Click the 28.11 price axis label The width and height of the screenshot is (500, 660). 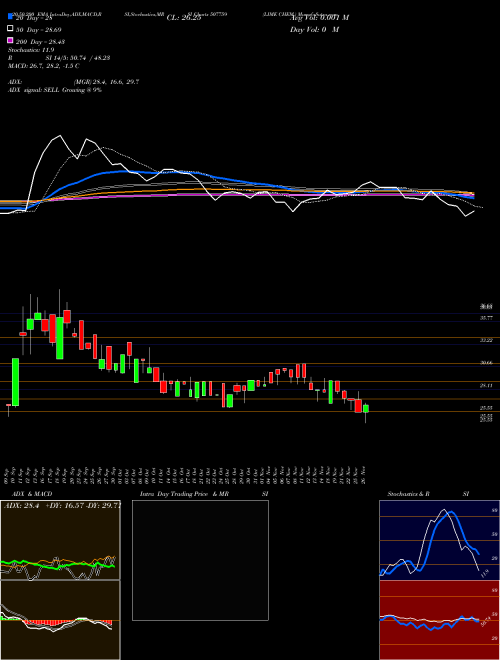pyautogui.click(x=487, y=385)
